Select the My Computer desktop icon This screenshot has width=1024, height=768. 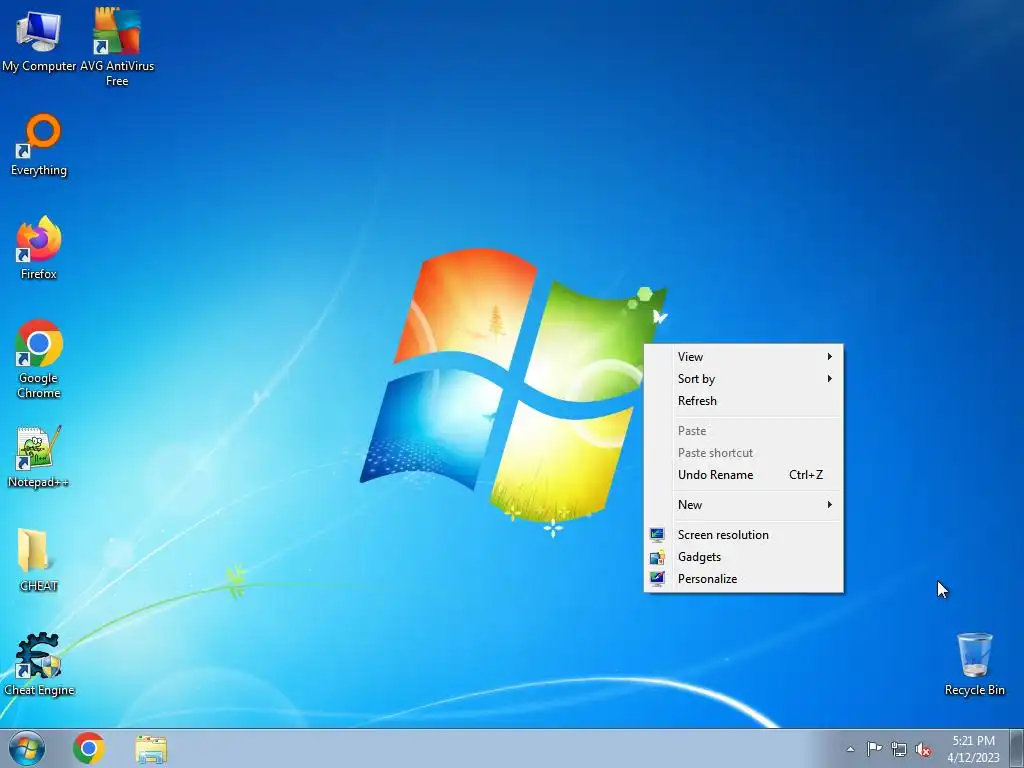(x=39, y=40)
